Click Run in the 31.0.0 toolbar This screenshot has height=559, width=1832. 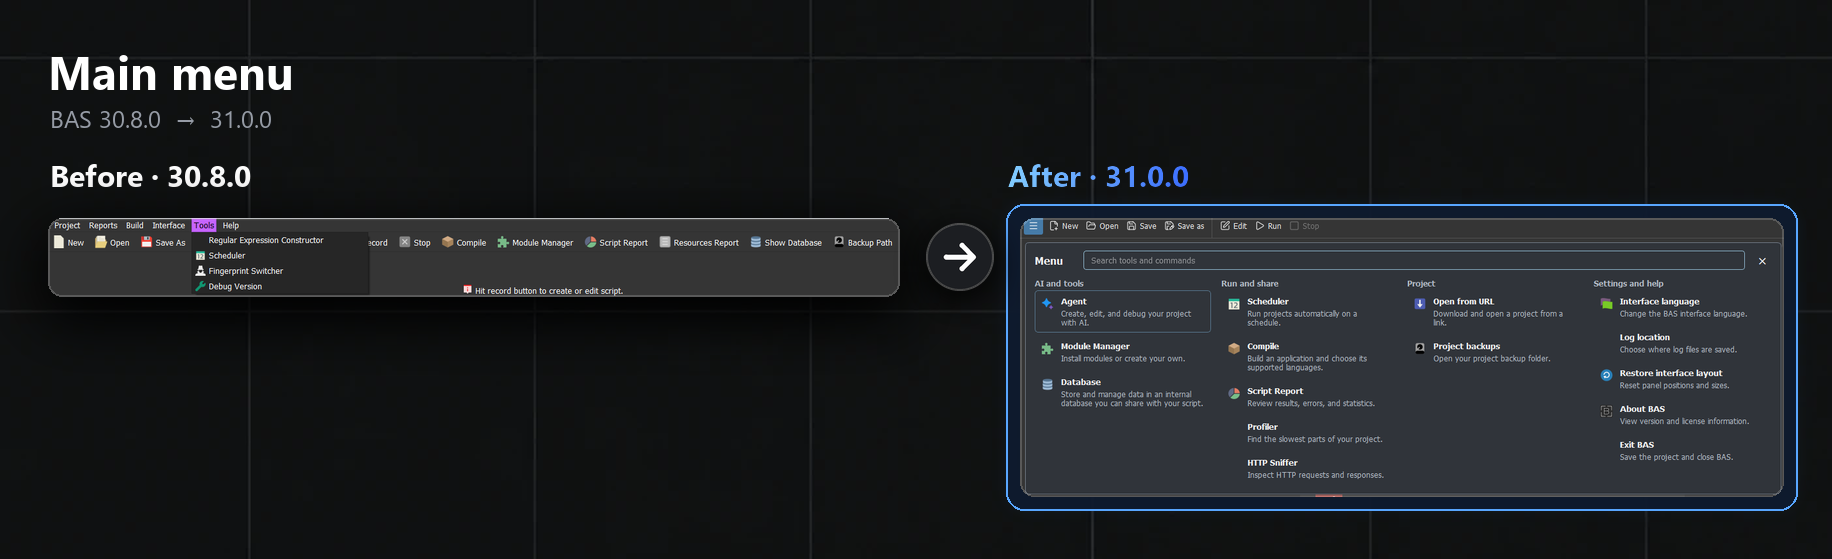coord(1268,226)
